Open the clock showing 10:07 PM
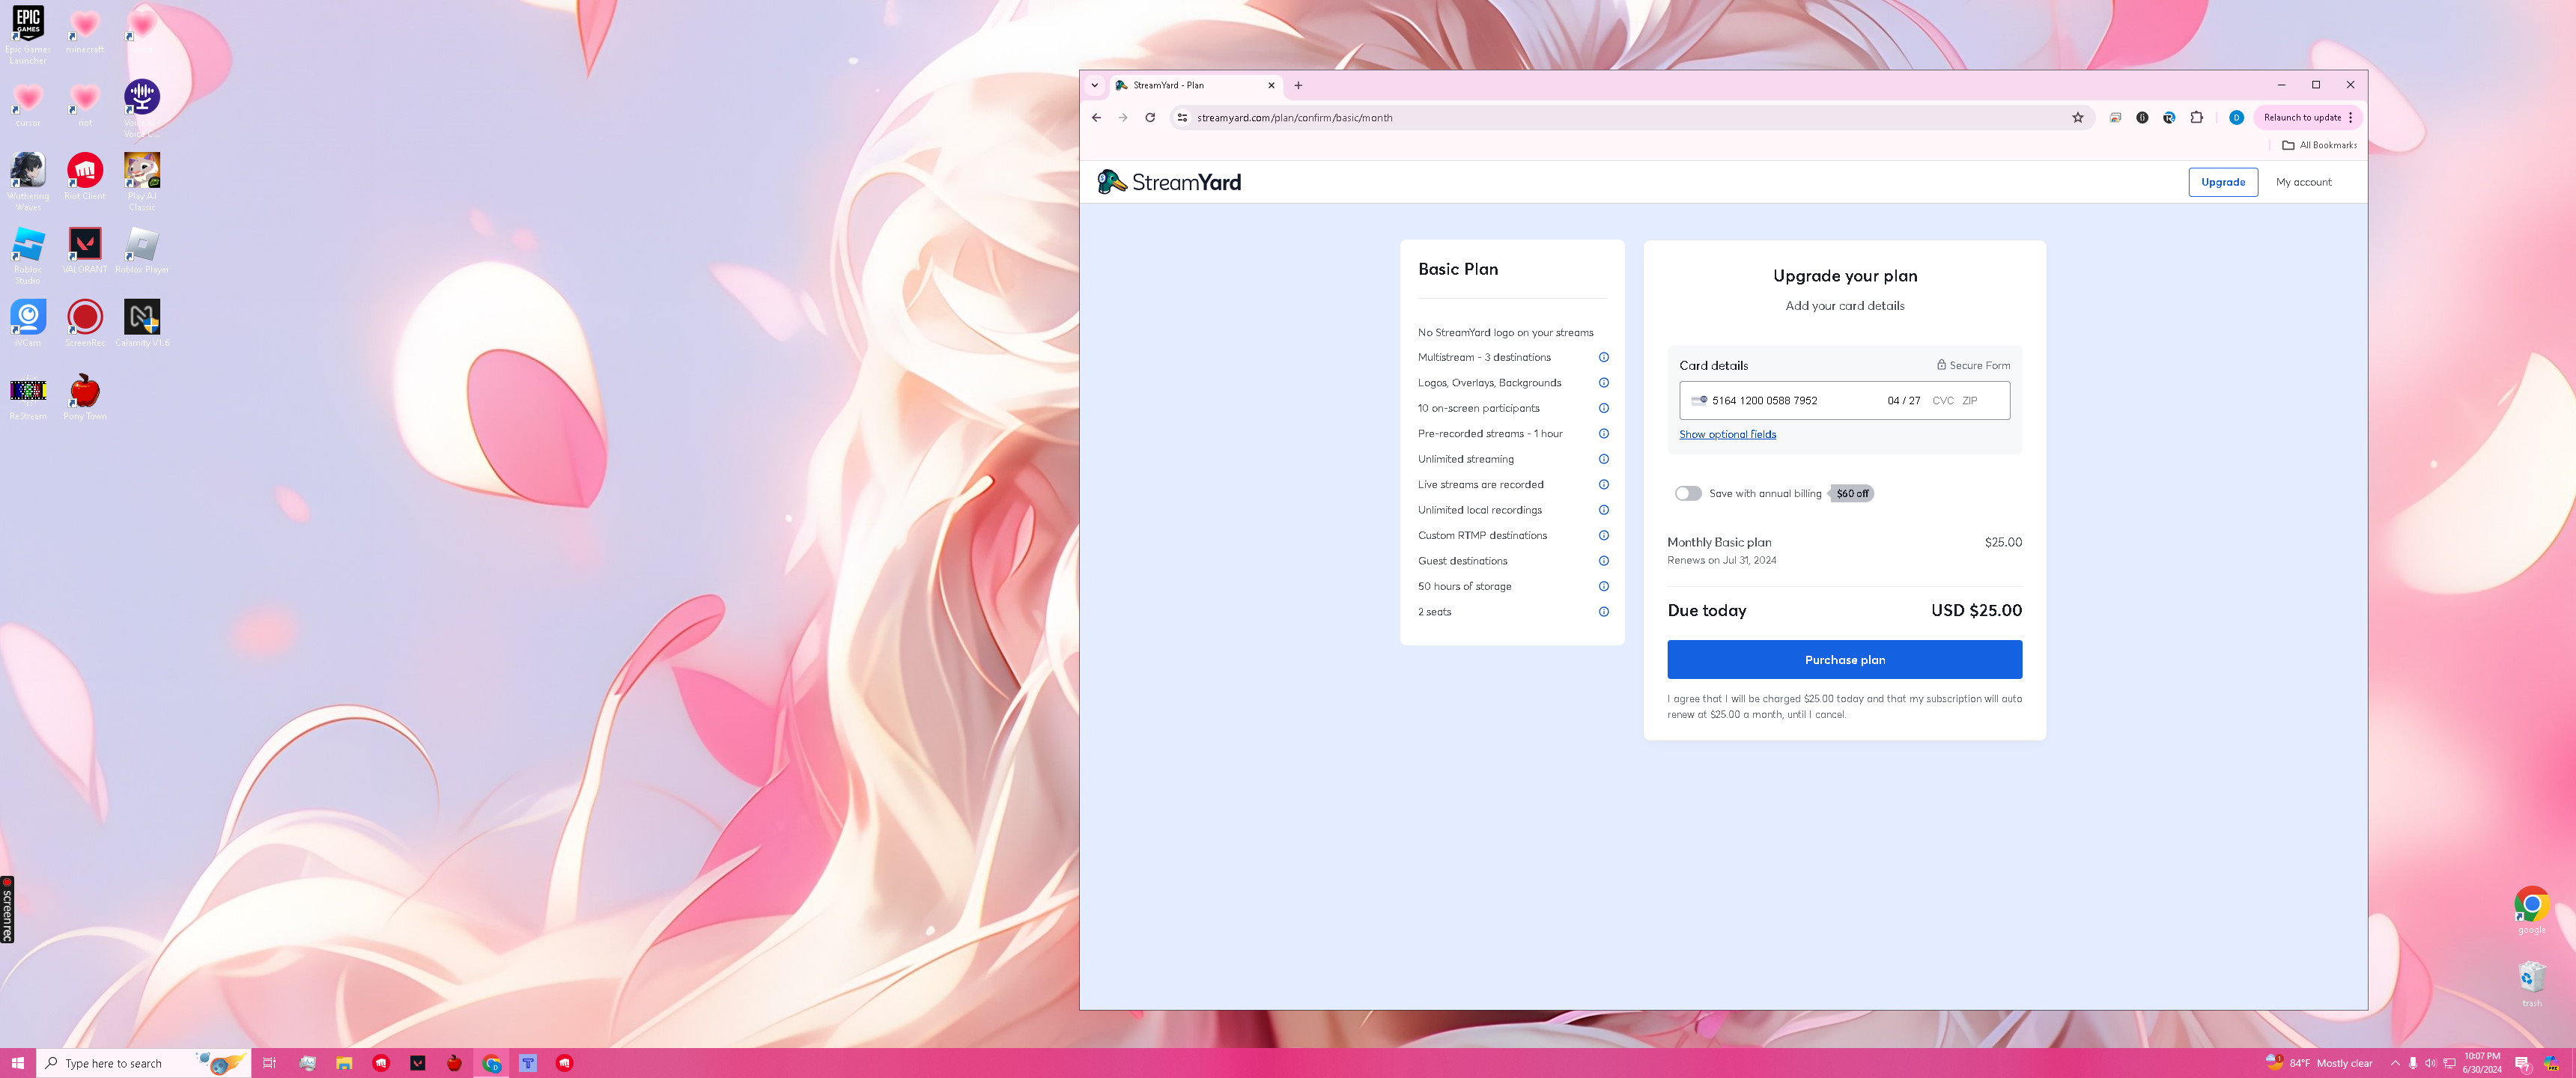 point(2482,1063)
